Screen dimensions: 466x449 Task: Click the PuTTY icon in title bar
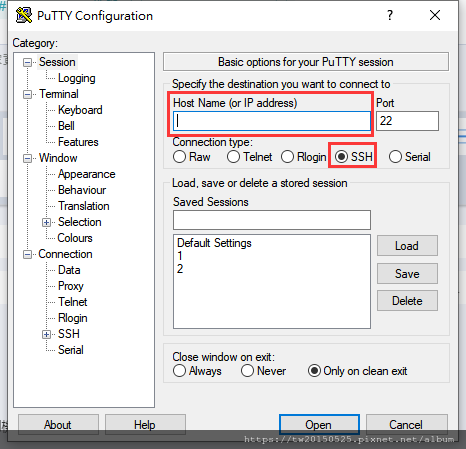pos(24,15)
